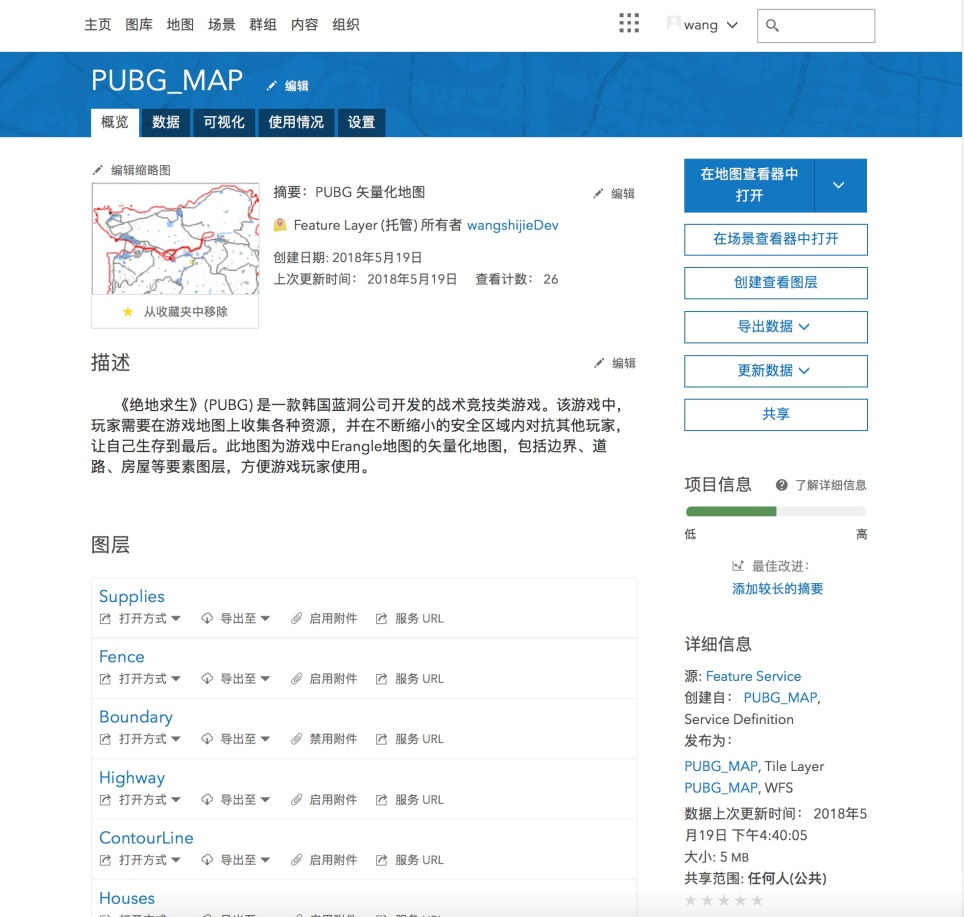
Task: Switch to the 设置 tab
Action: (x=361, y=122)
